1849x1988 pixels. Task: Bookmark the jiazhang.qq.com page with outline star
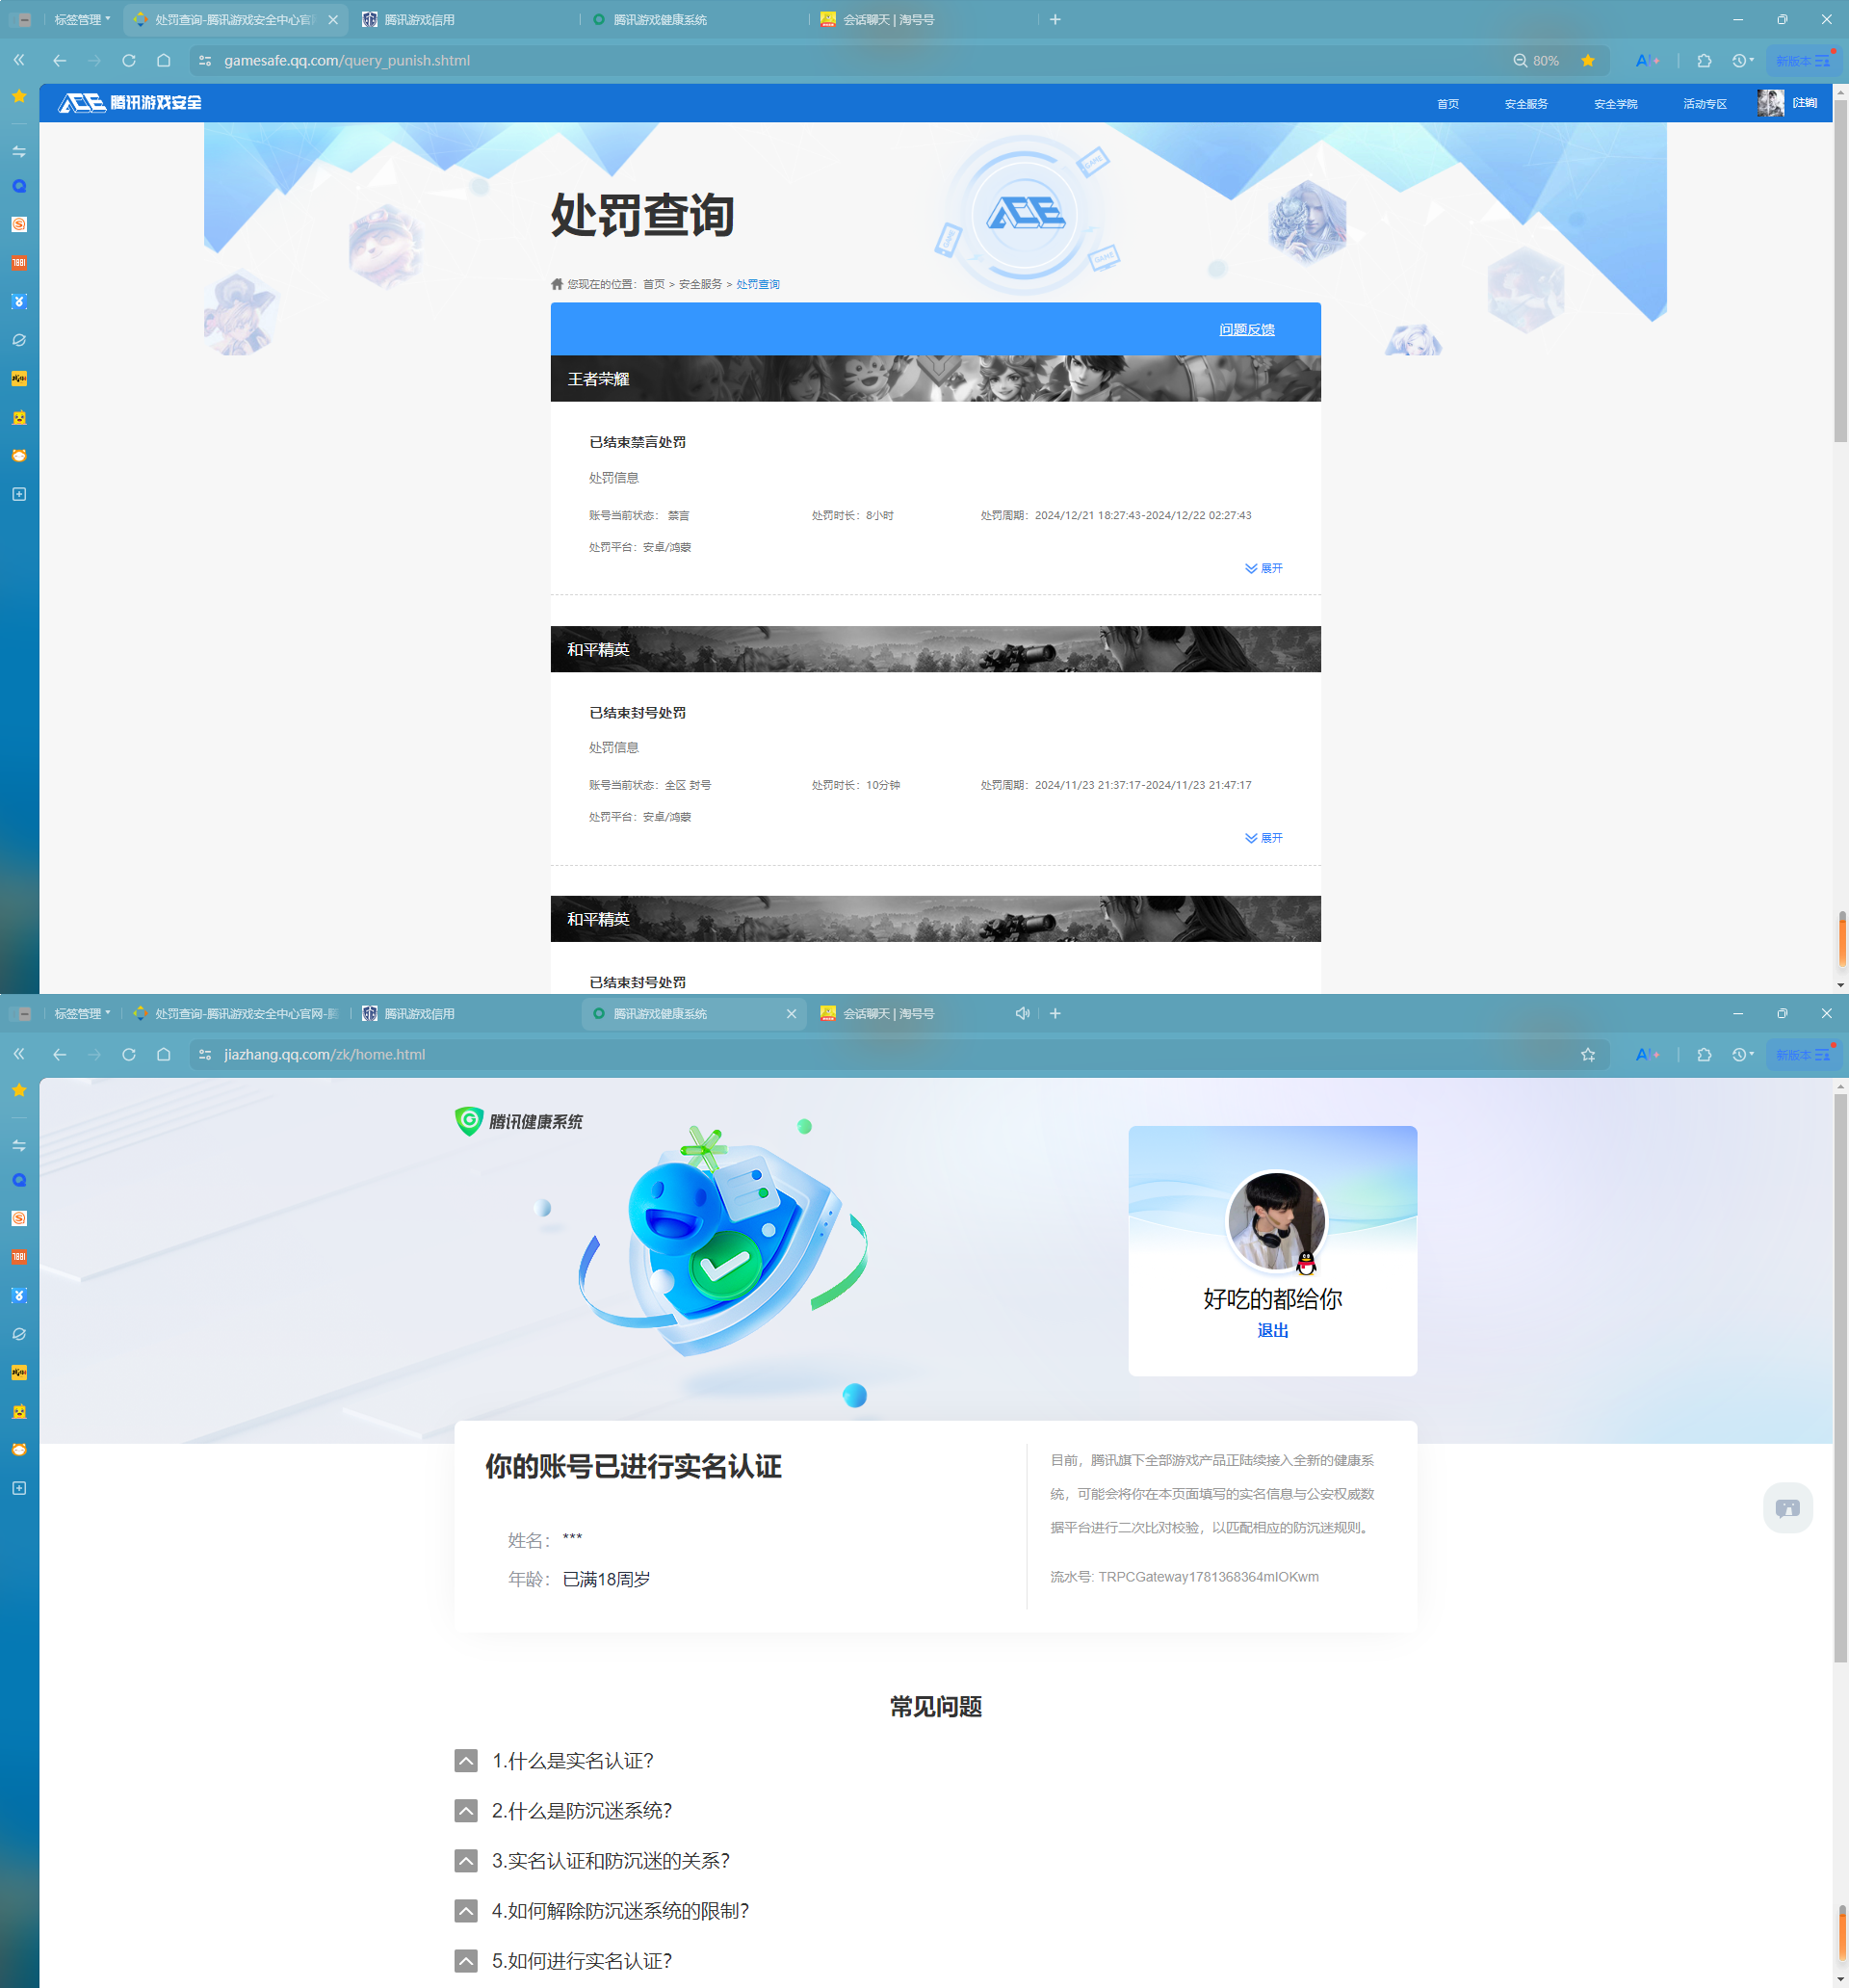(1588, 1054)
